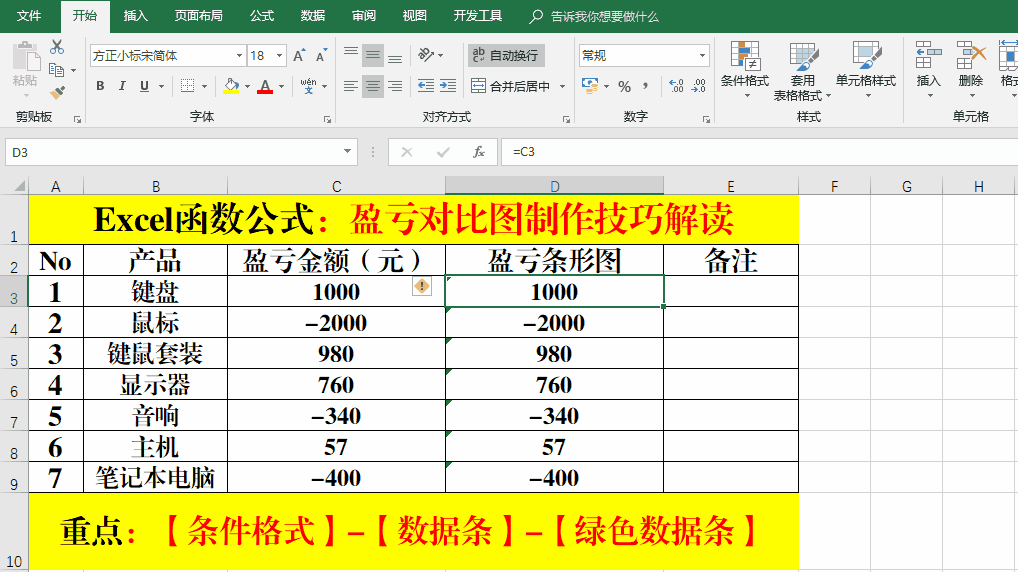Click the Format Painter brush icon
The width and height of the screenshot is (1018, 572).
pos(57,92)
